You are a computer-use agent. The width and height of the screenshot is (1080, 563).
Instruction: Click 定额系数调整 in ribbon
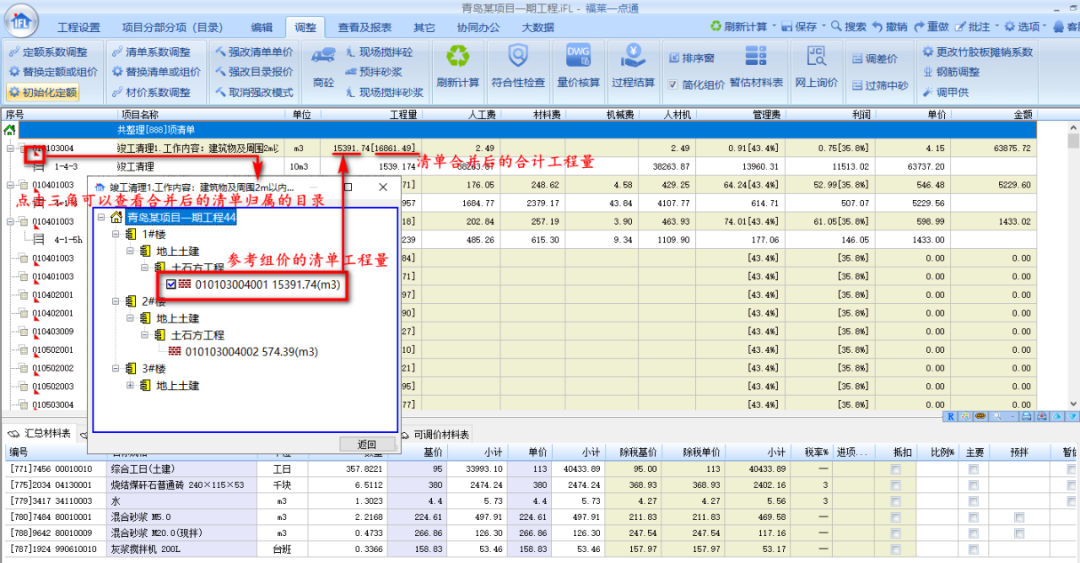tap(48, 52)
